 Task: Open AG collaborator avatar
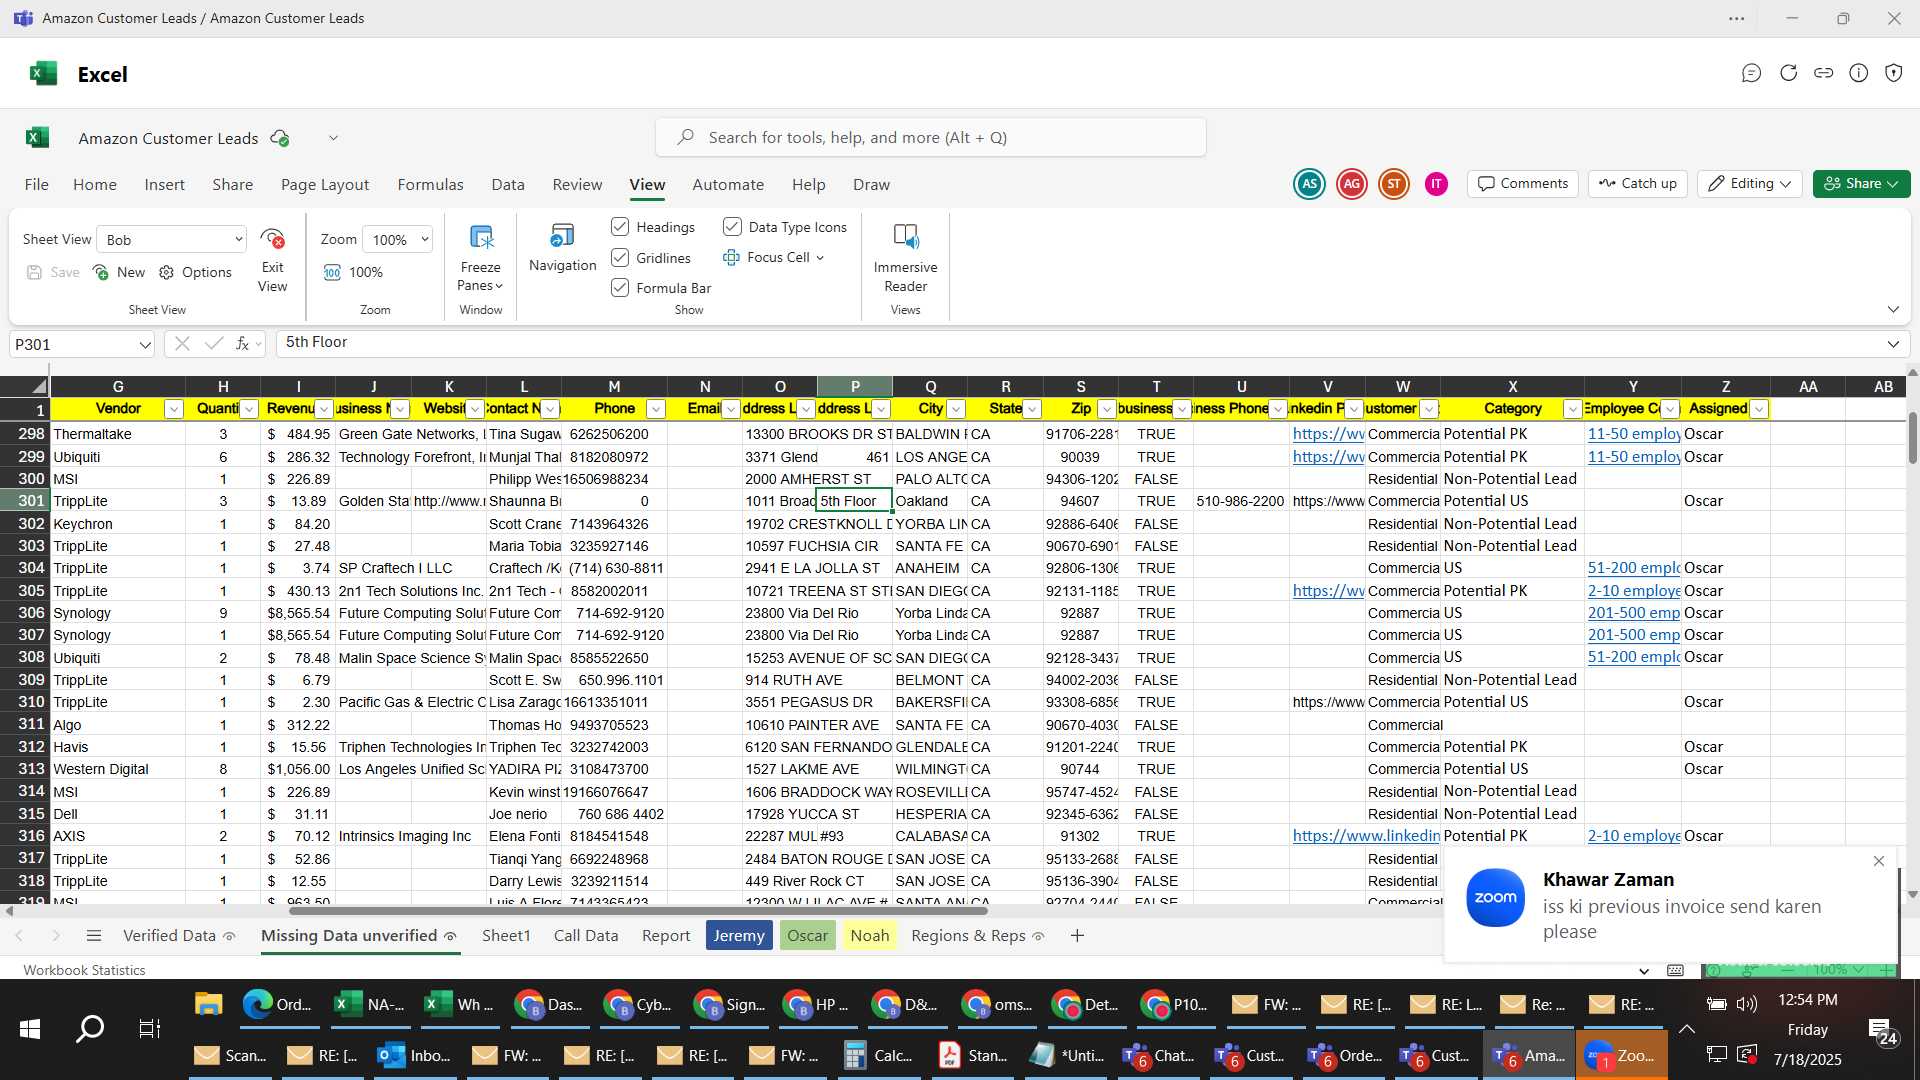pos(1352,184)
